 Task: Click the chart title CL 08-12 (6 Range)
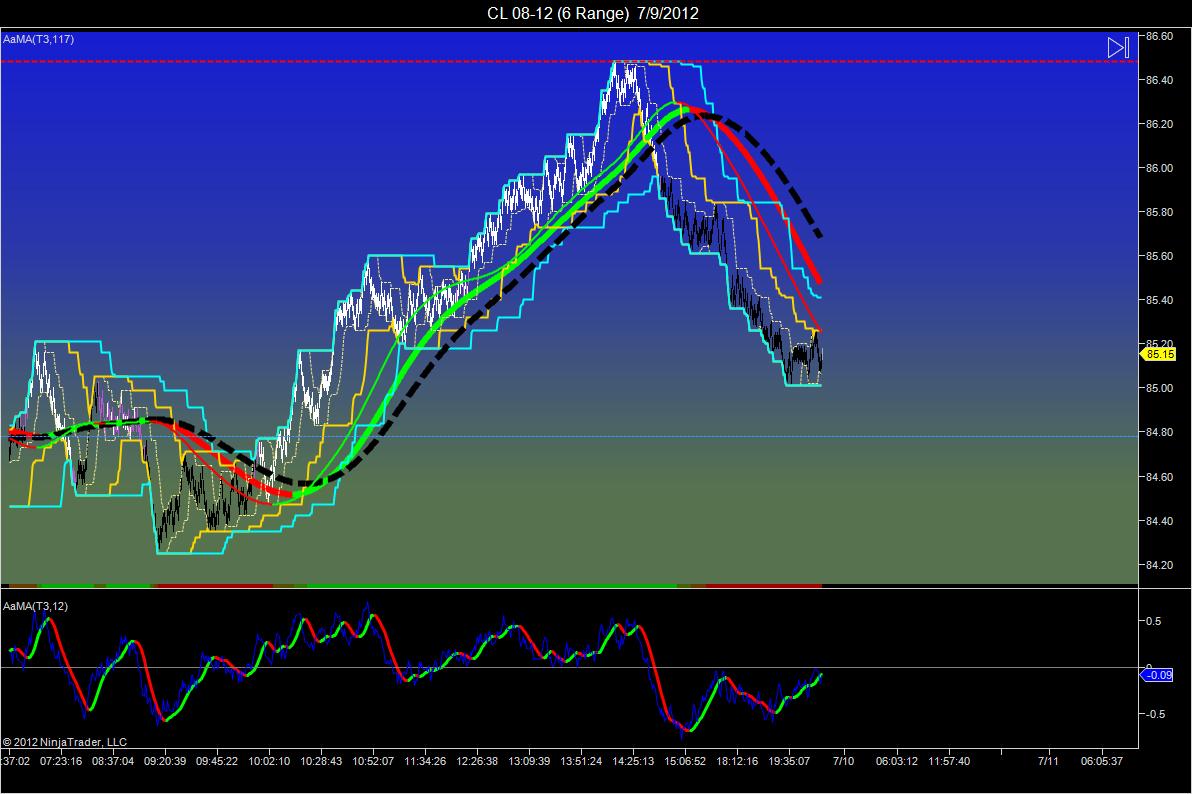pos(558,13)
